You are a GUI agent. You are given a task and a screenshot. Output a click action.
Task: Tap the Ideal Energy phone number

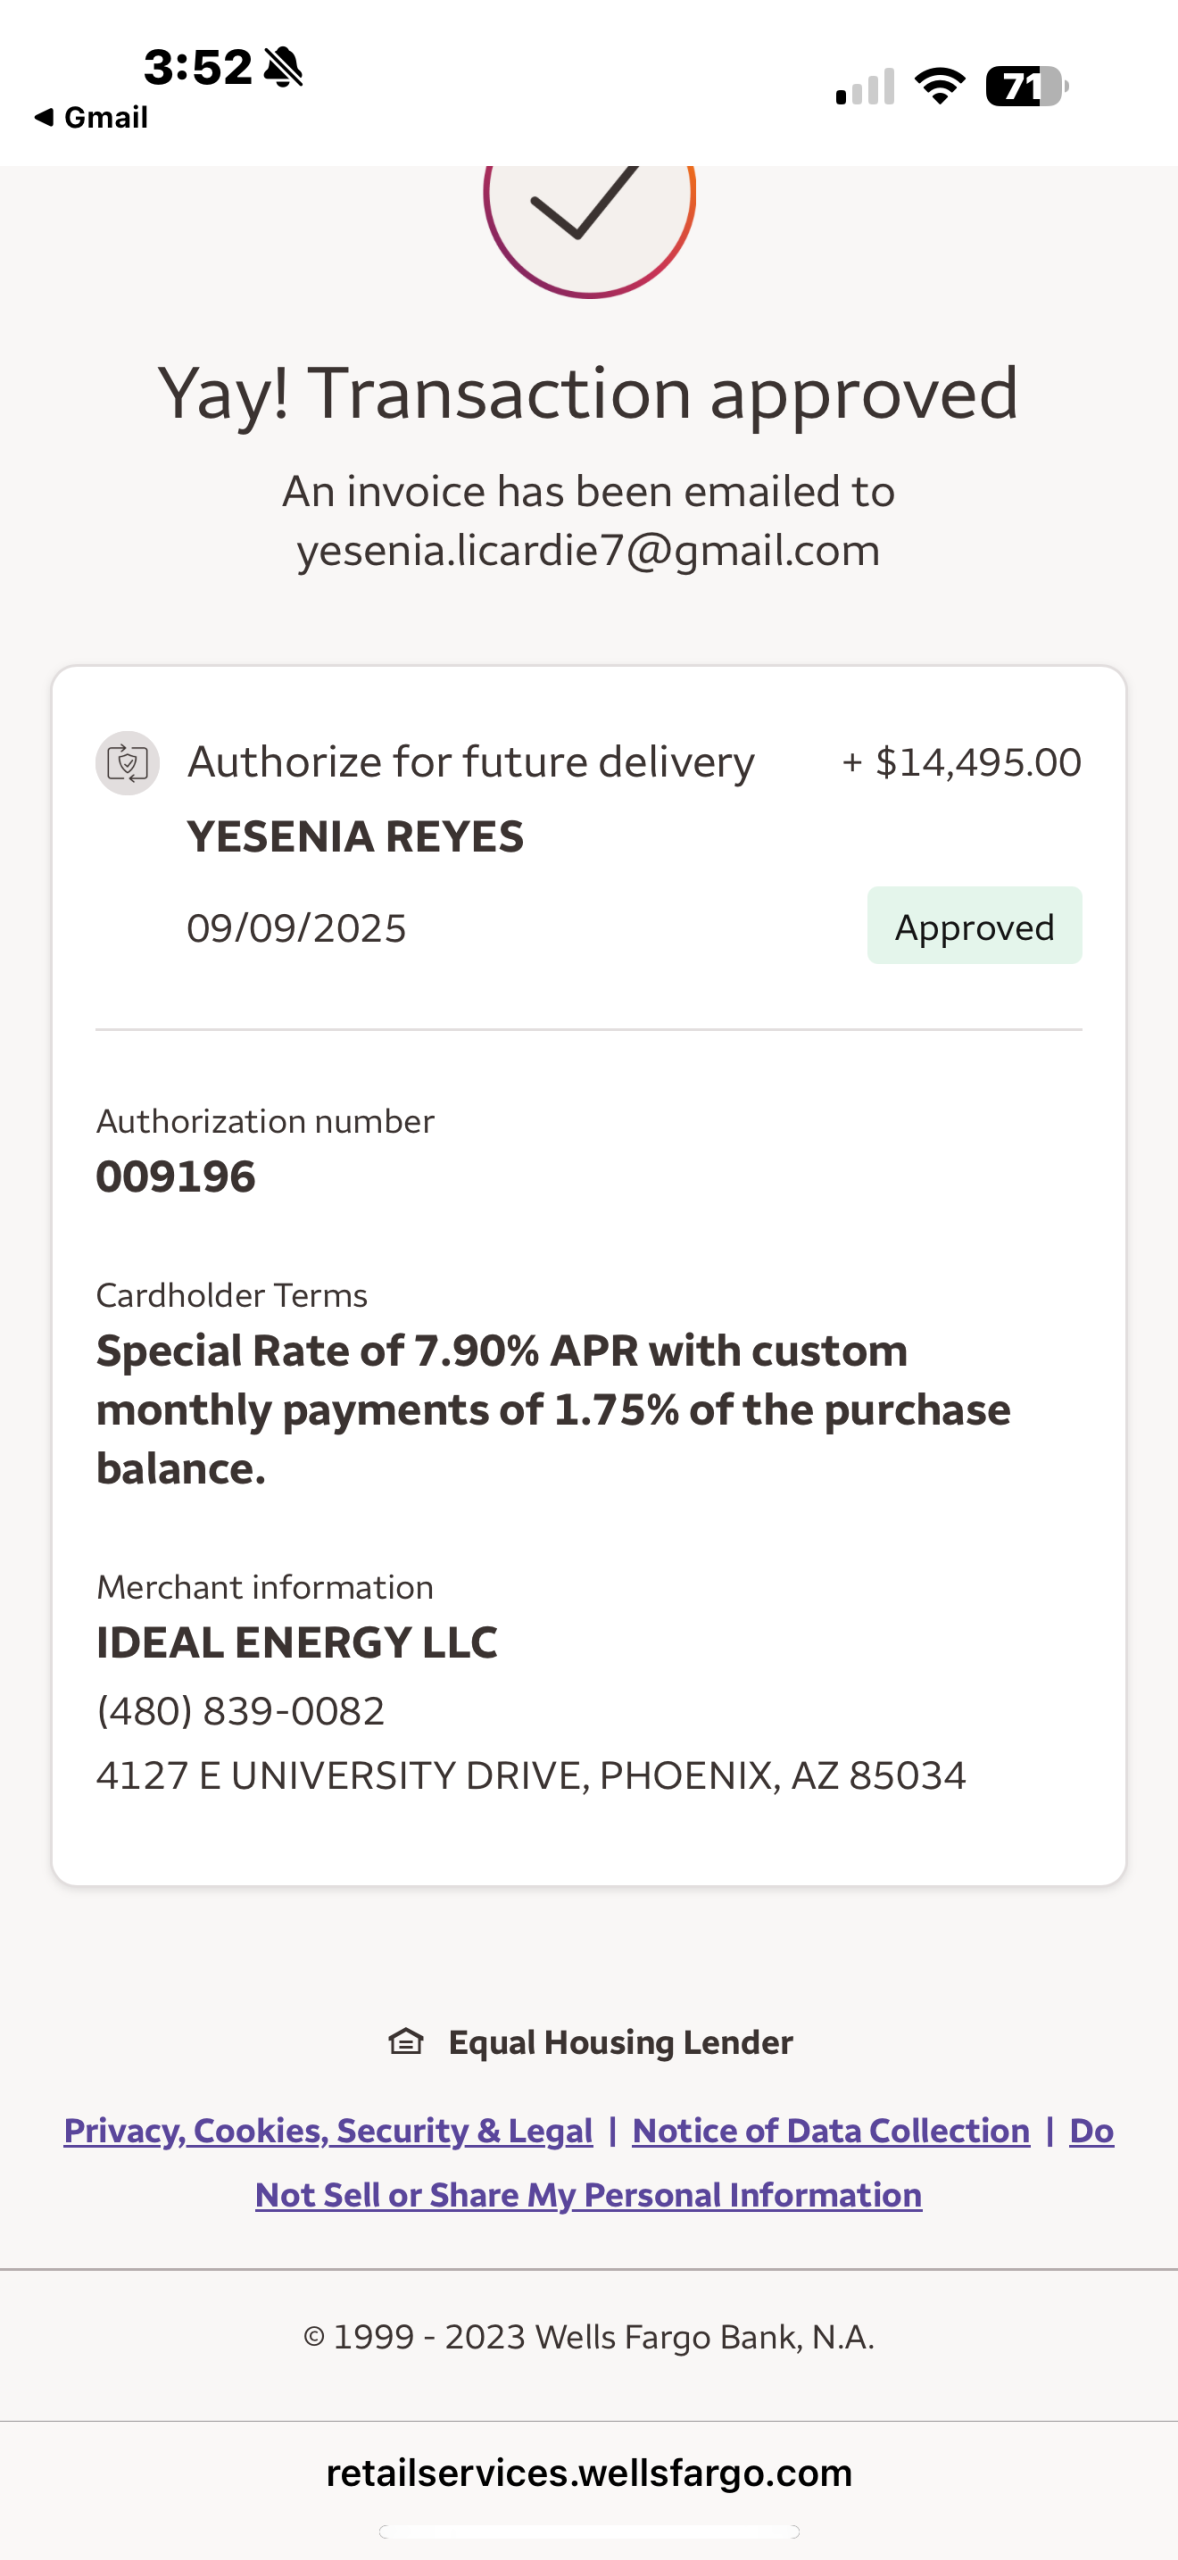coord(240,1711)
